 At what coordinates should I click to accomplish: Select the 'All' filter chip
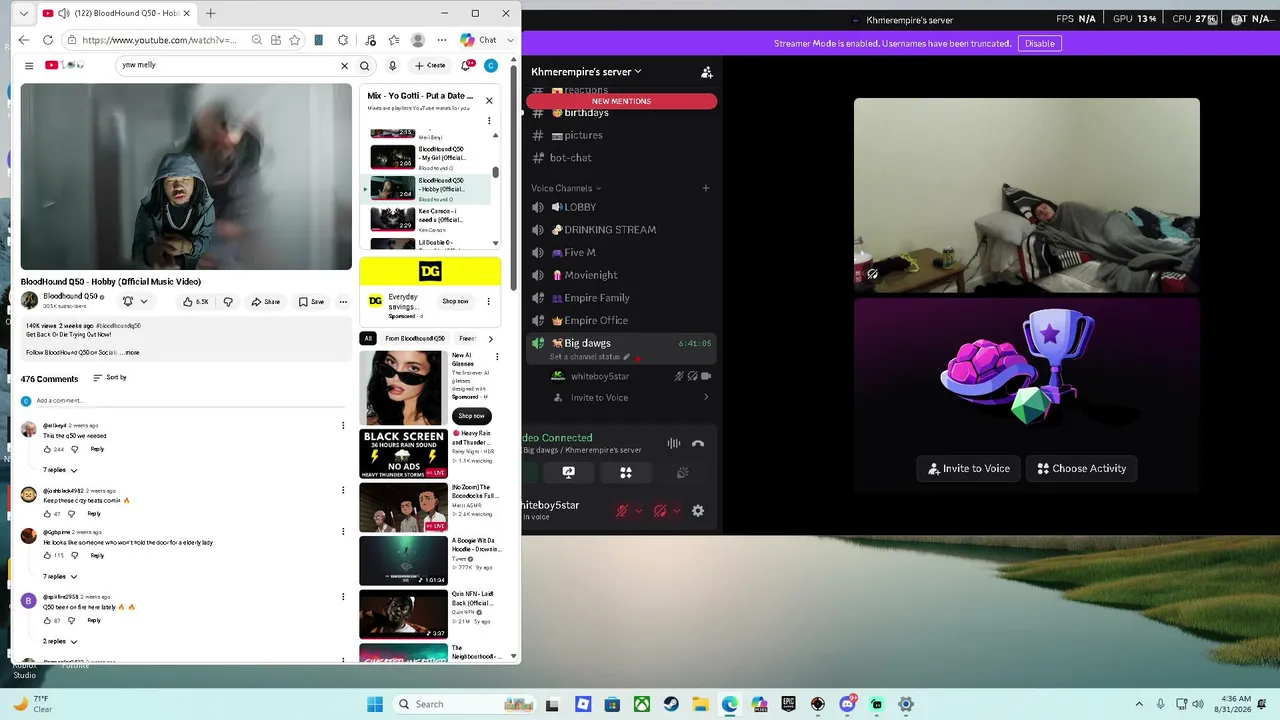pyautogui.click(x=368, y=339)
